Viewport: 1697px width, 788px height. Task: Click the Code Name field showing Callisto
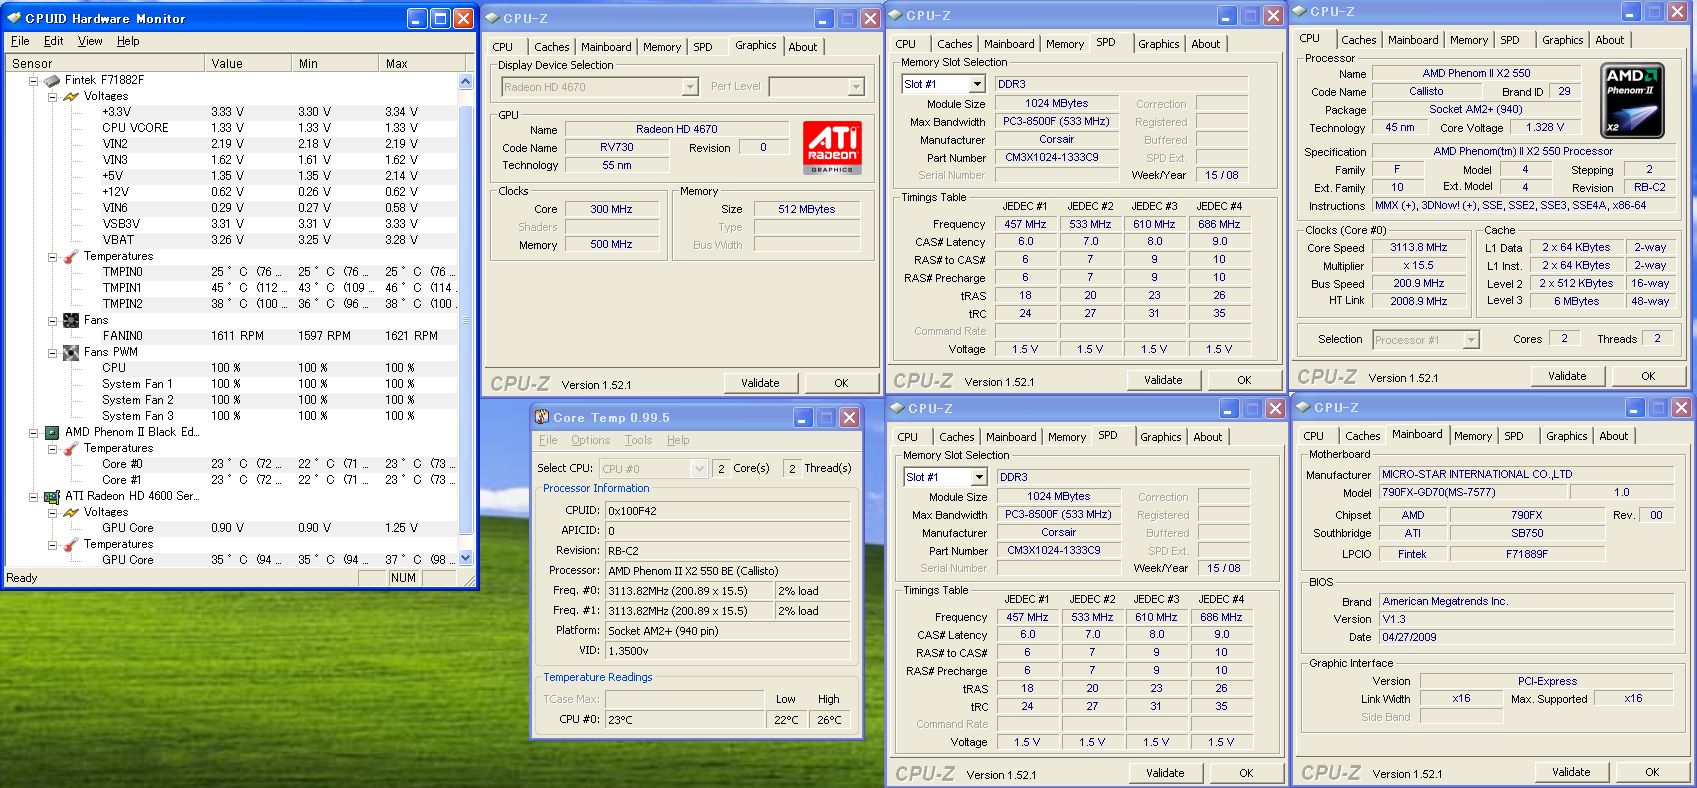[1426, 91]
